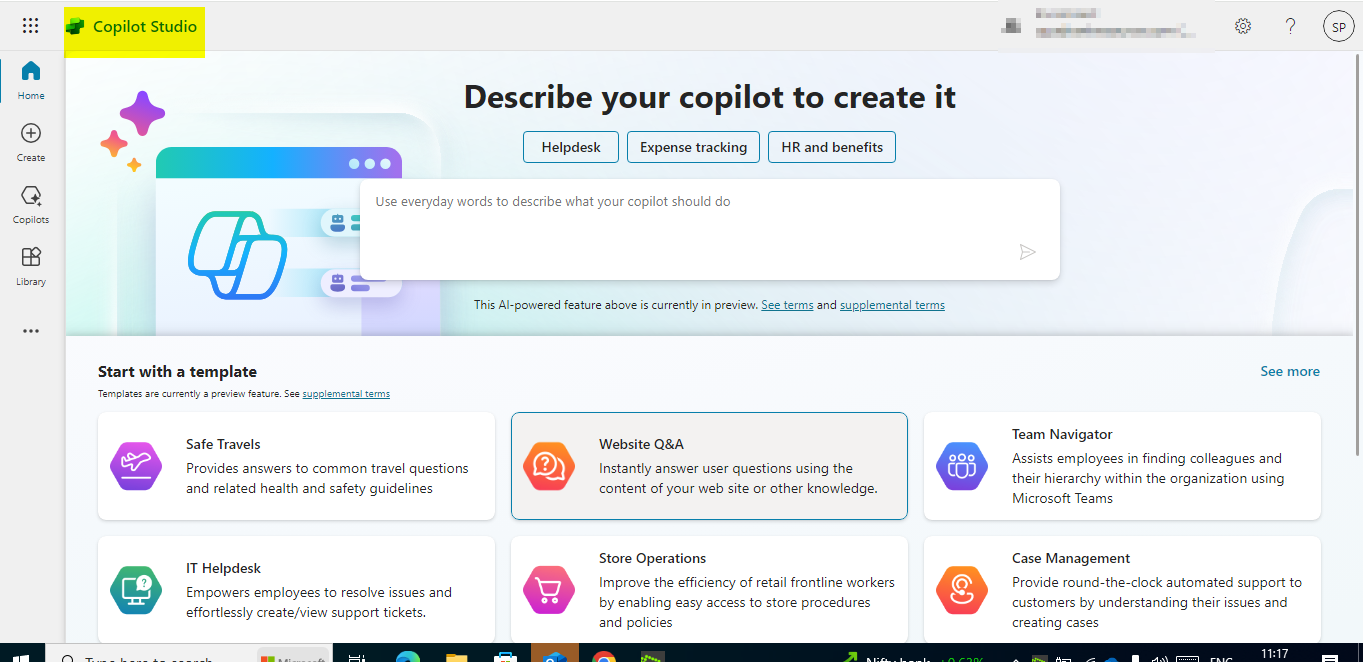This screenshot has width=1363, height=662.
Task: Open the Settings gear icon
Action: click(1243, 26)
